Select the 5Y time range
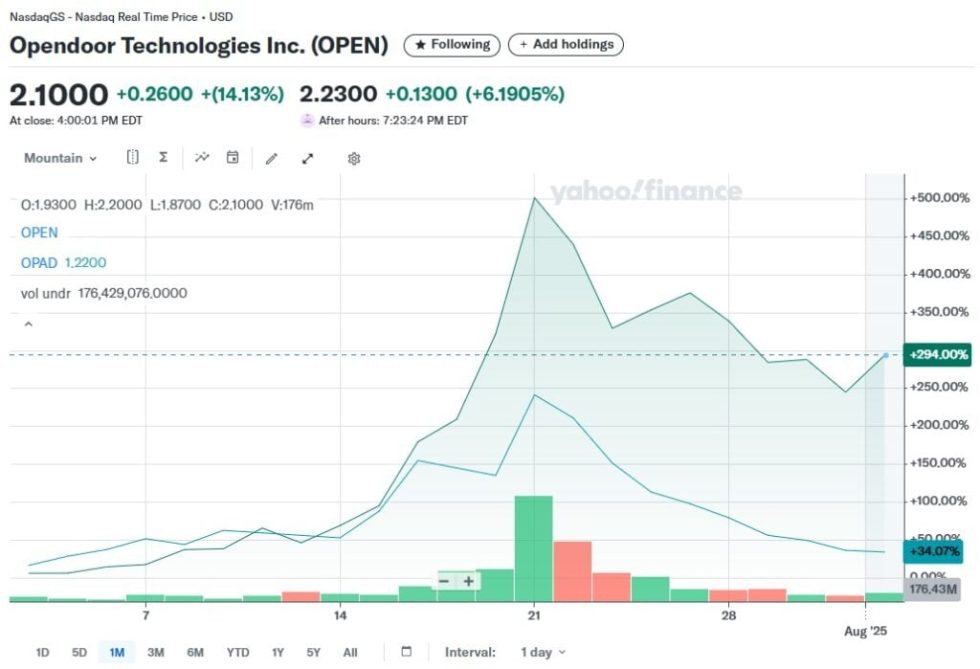This screenshot has height=669, width=980. point(314,652)
